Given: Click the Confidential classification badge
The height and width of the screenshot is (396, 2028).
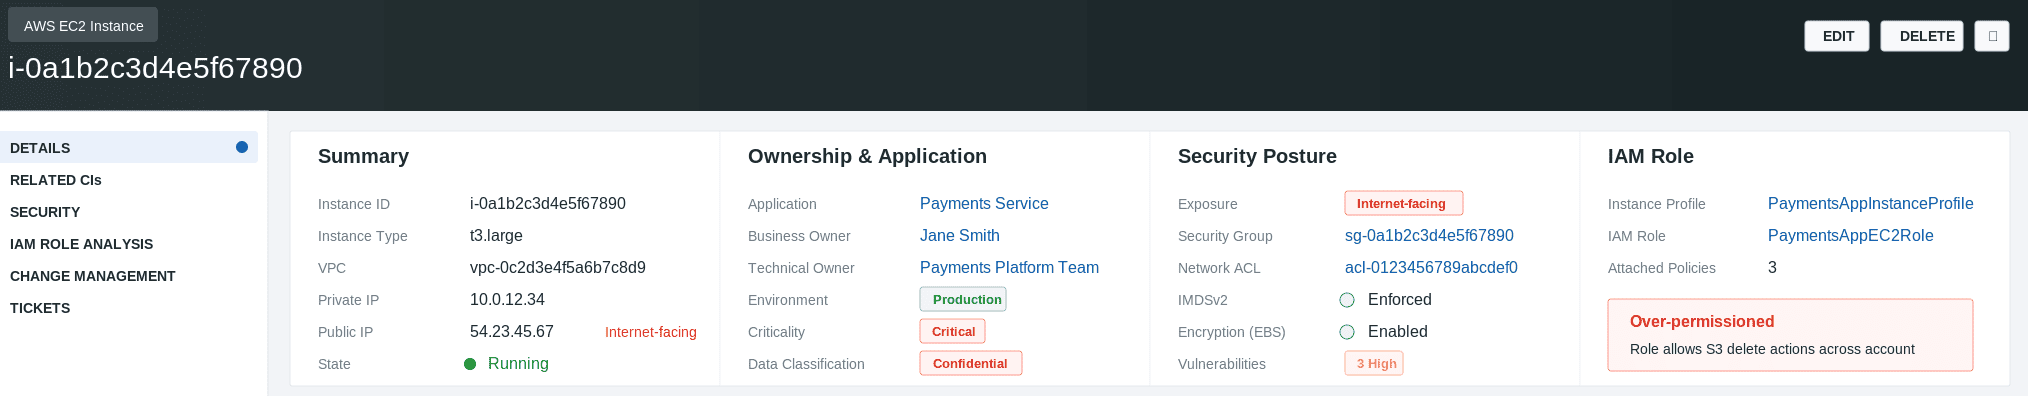Looking at the screenshot, I should pos(971,363).
